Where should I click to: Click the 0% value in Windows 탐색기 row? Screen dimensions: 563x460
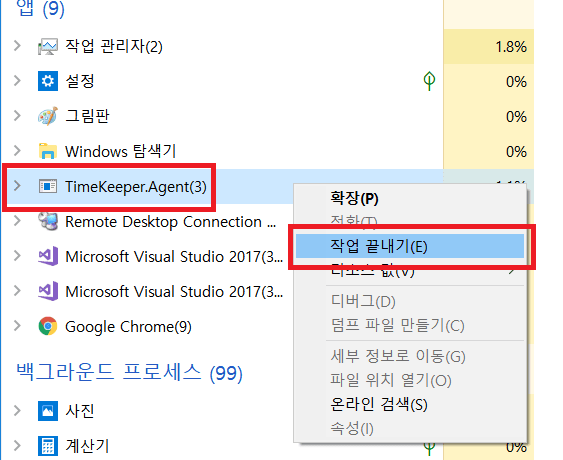(516, 151)
